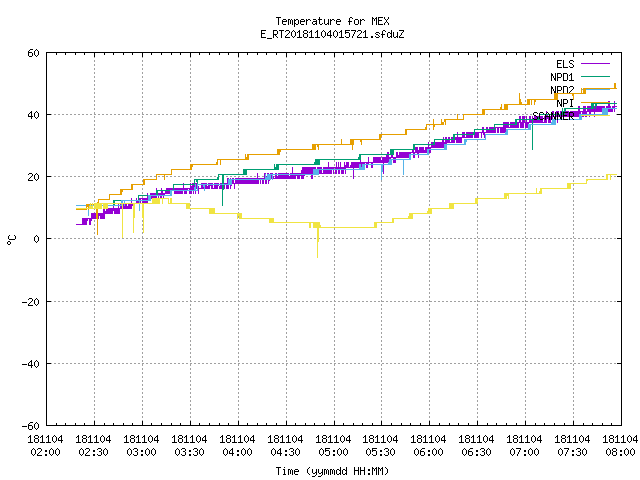Click the y-axis label 0

pos(37,239)
